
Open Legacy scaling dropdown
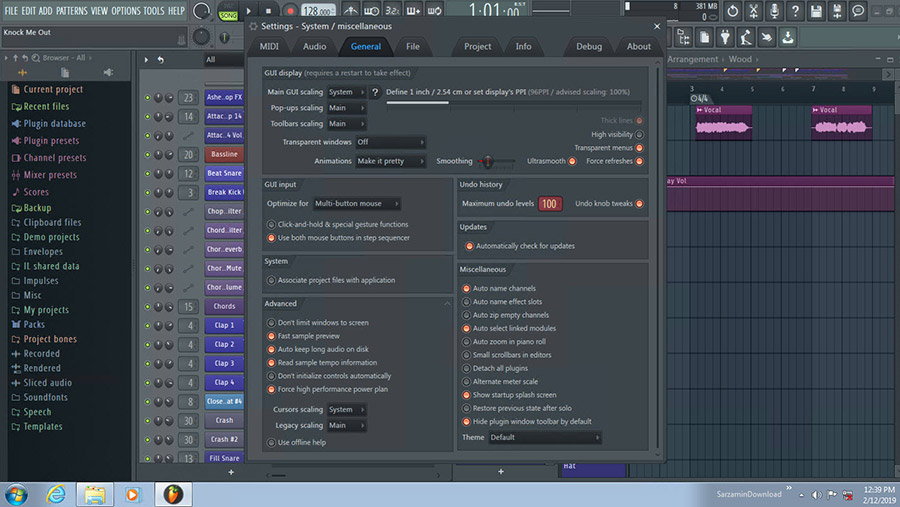(347, 425)
